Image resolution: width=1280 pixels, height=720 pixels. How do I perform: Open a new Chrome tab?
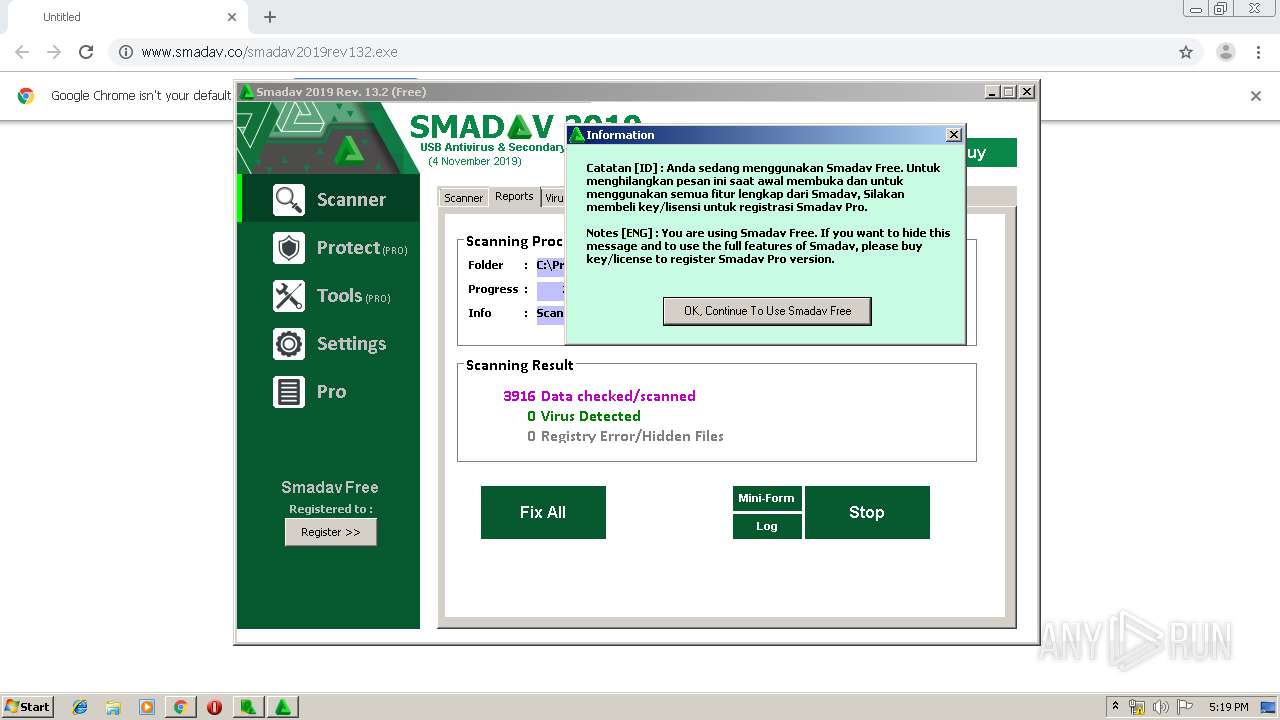tap(270, 17)
